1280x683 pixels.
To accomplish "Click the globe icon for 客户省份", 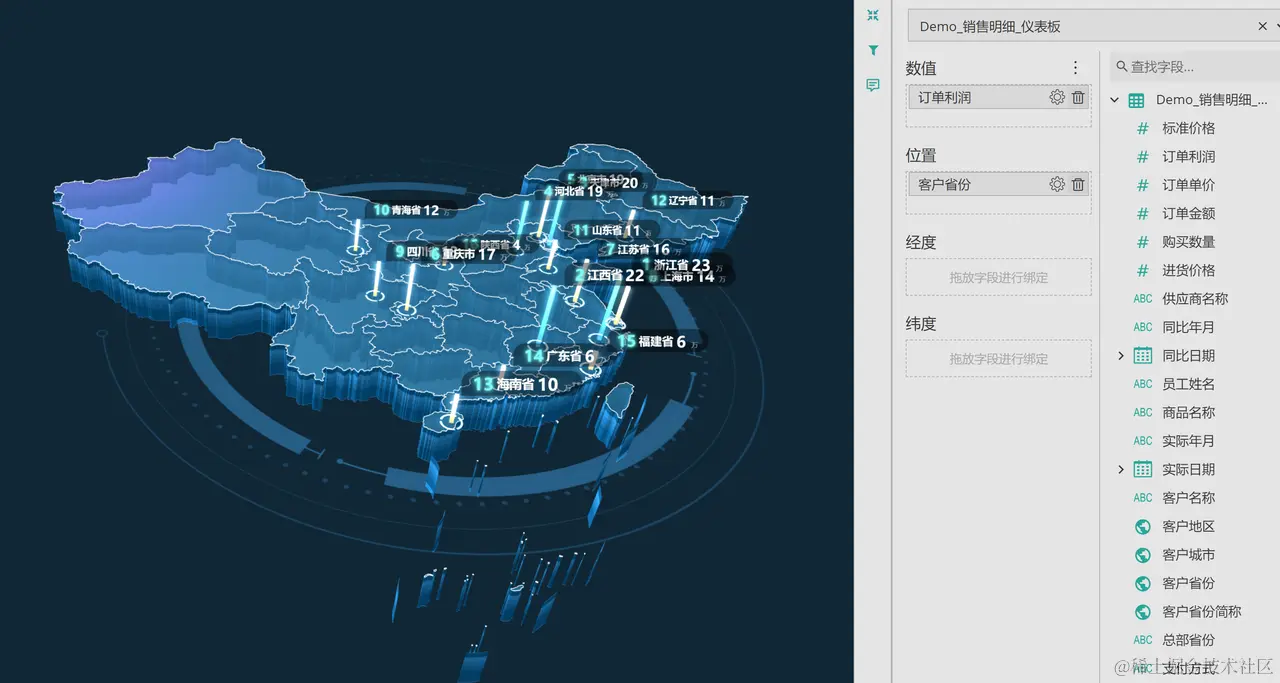I will click(x=1143, y=583).
